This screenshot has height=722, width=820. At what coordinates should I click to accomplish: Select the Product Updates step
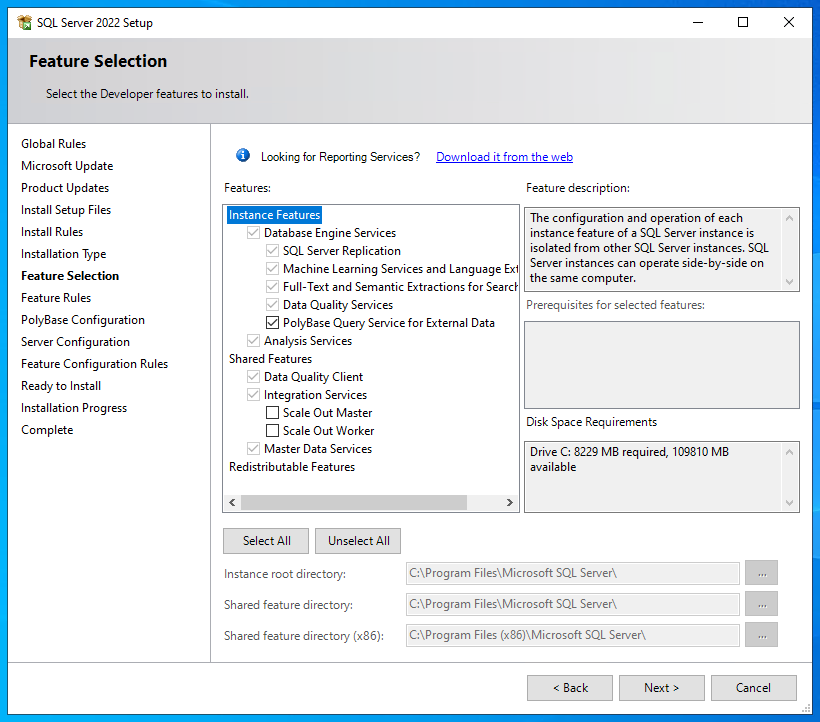65,188
